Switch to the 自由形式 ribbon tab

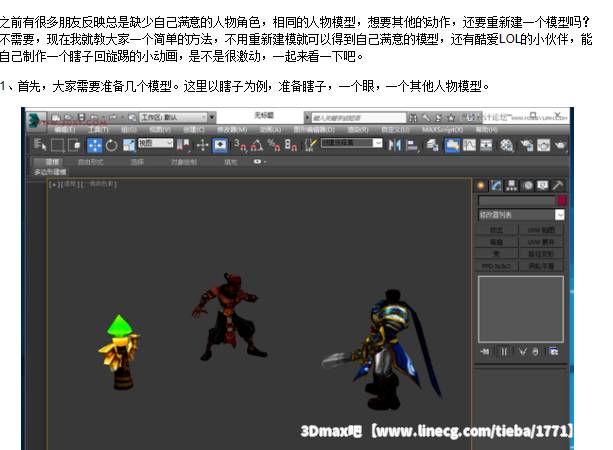[91, 162]
